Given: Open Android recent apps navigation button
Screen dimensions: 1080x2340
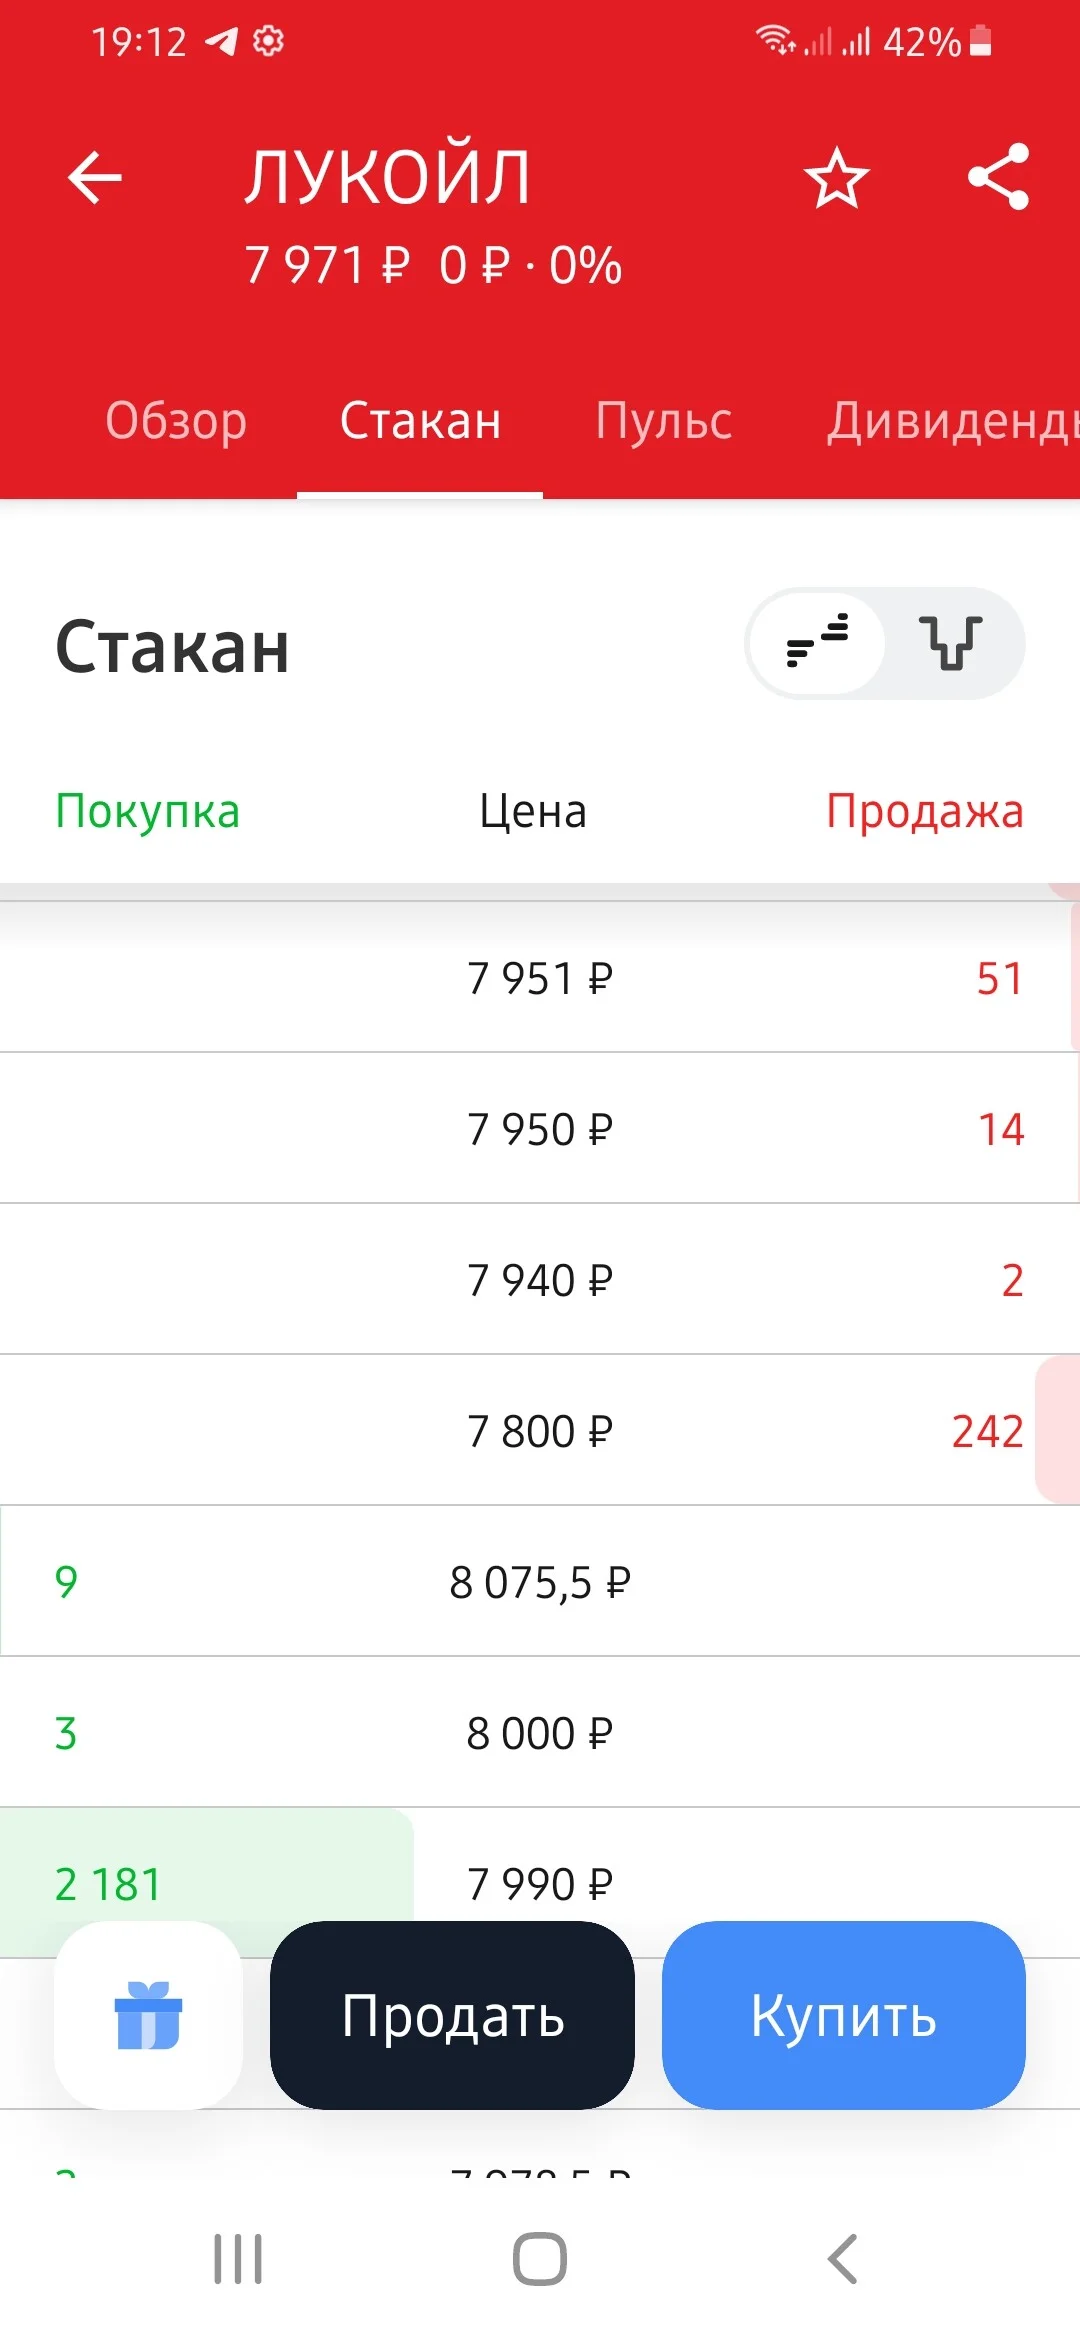Looking at the screenshot, I should pos(238,2259).
